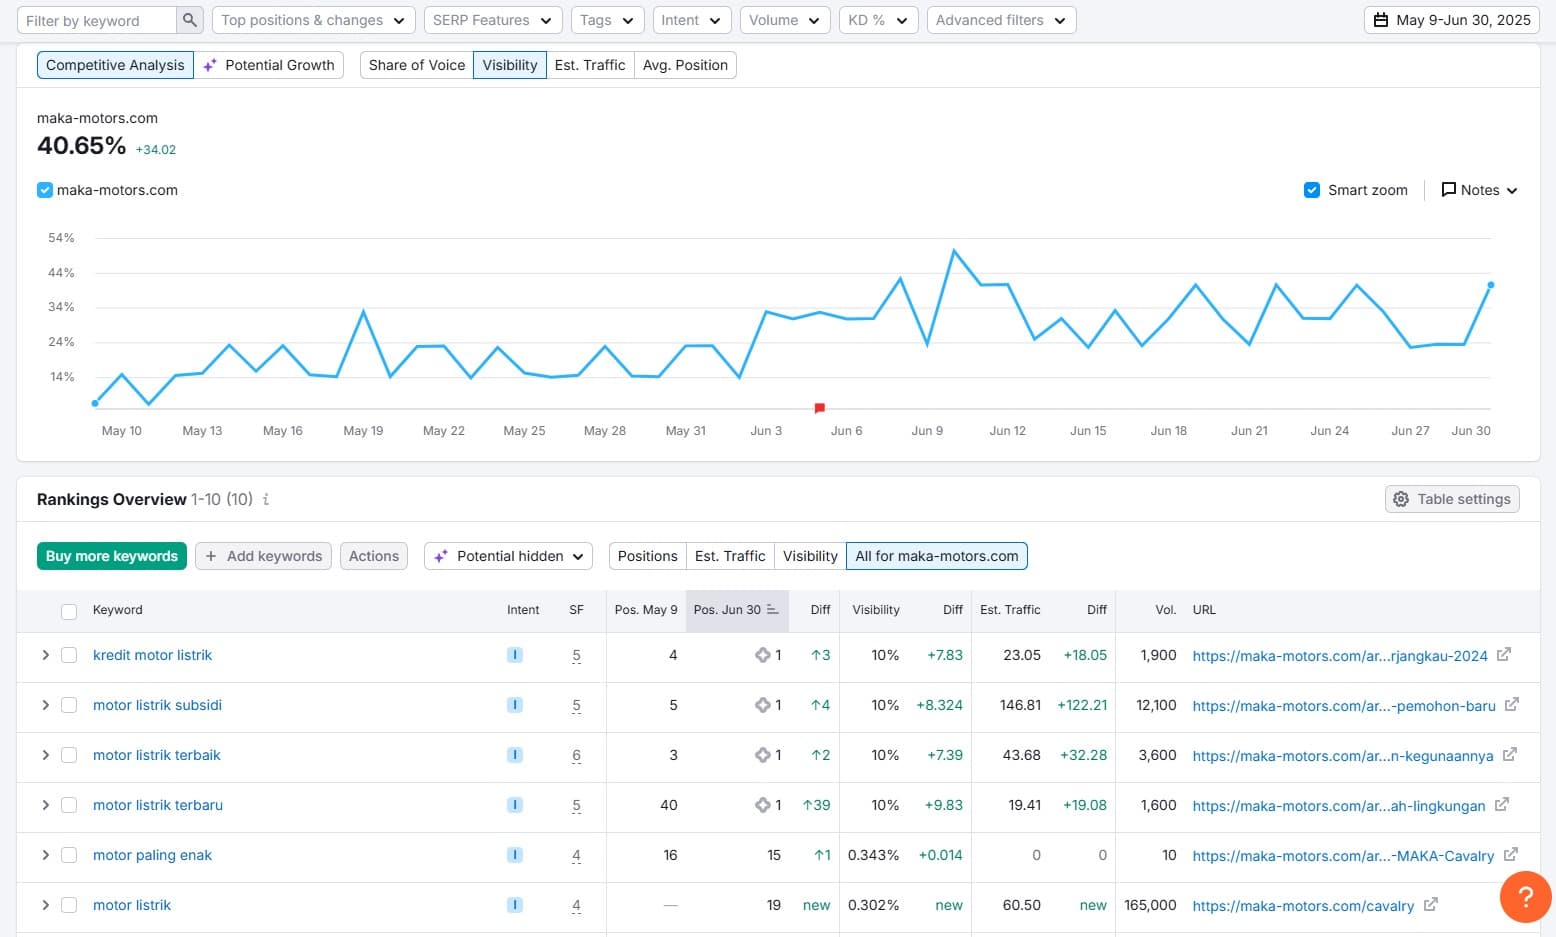1556x937 pixels.
Task: Open Top positions & changes dropdown
Action: 314,20
